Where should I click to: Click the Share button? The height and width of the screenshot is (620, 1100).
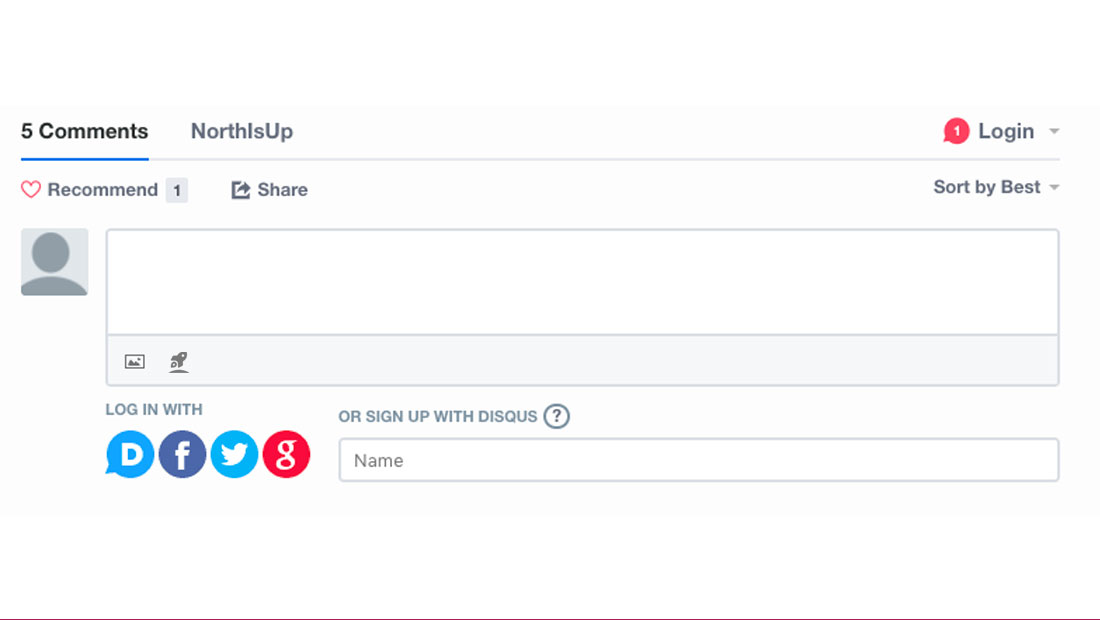click(269, 190)
